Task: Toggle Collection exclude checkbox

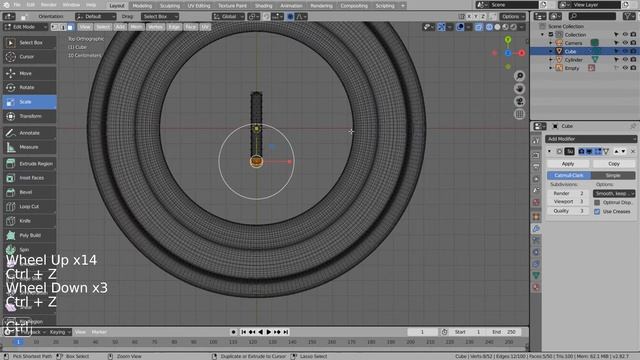Action: (x=551, y=35)
